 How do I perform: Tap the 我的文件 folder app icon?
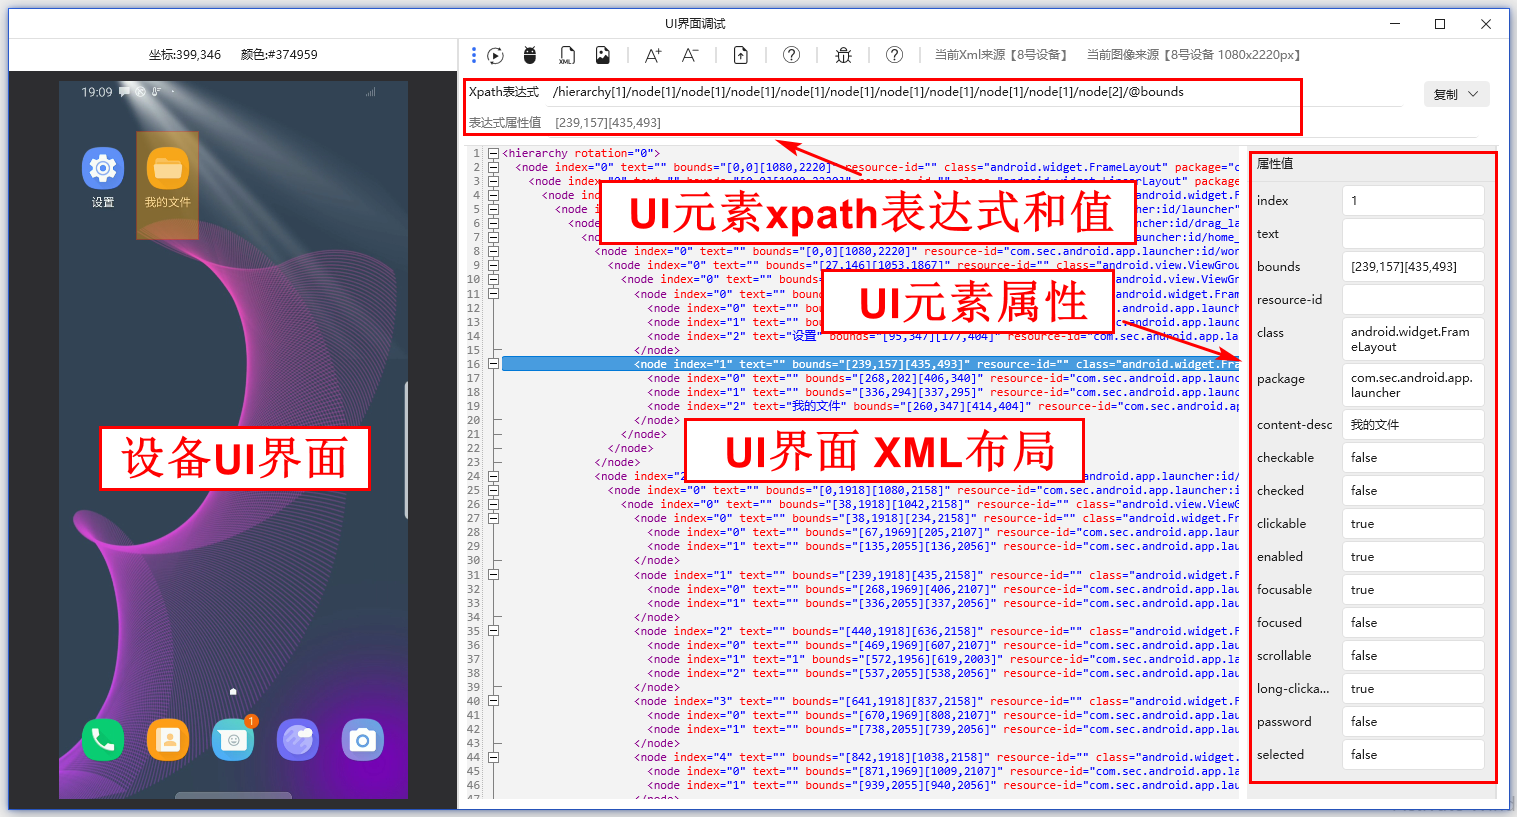[x=168, y=168]
